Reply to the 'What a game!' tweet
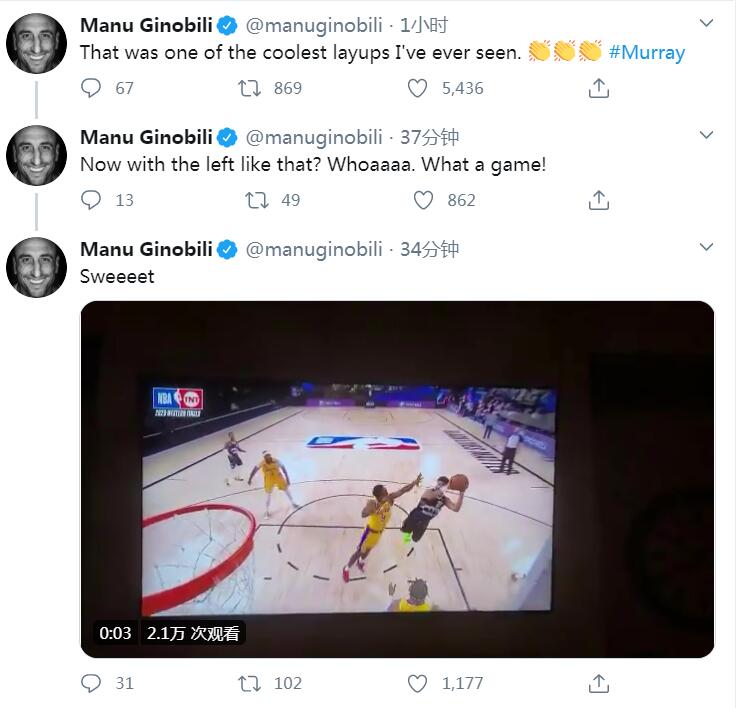Image resolution: width=739 pixels, height=708 pixels. pos(91,200)
